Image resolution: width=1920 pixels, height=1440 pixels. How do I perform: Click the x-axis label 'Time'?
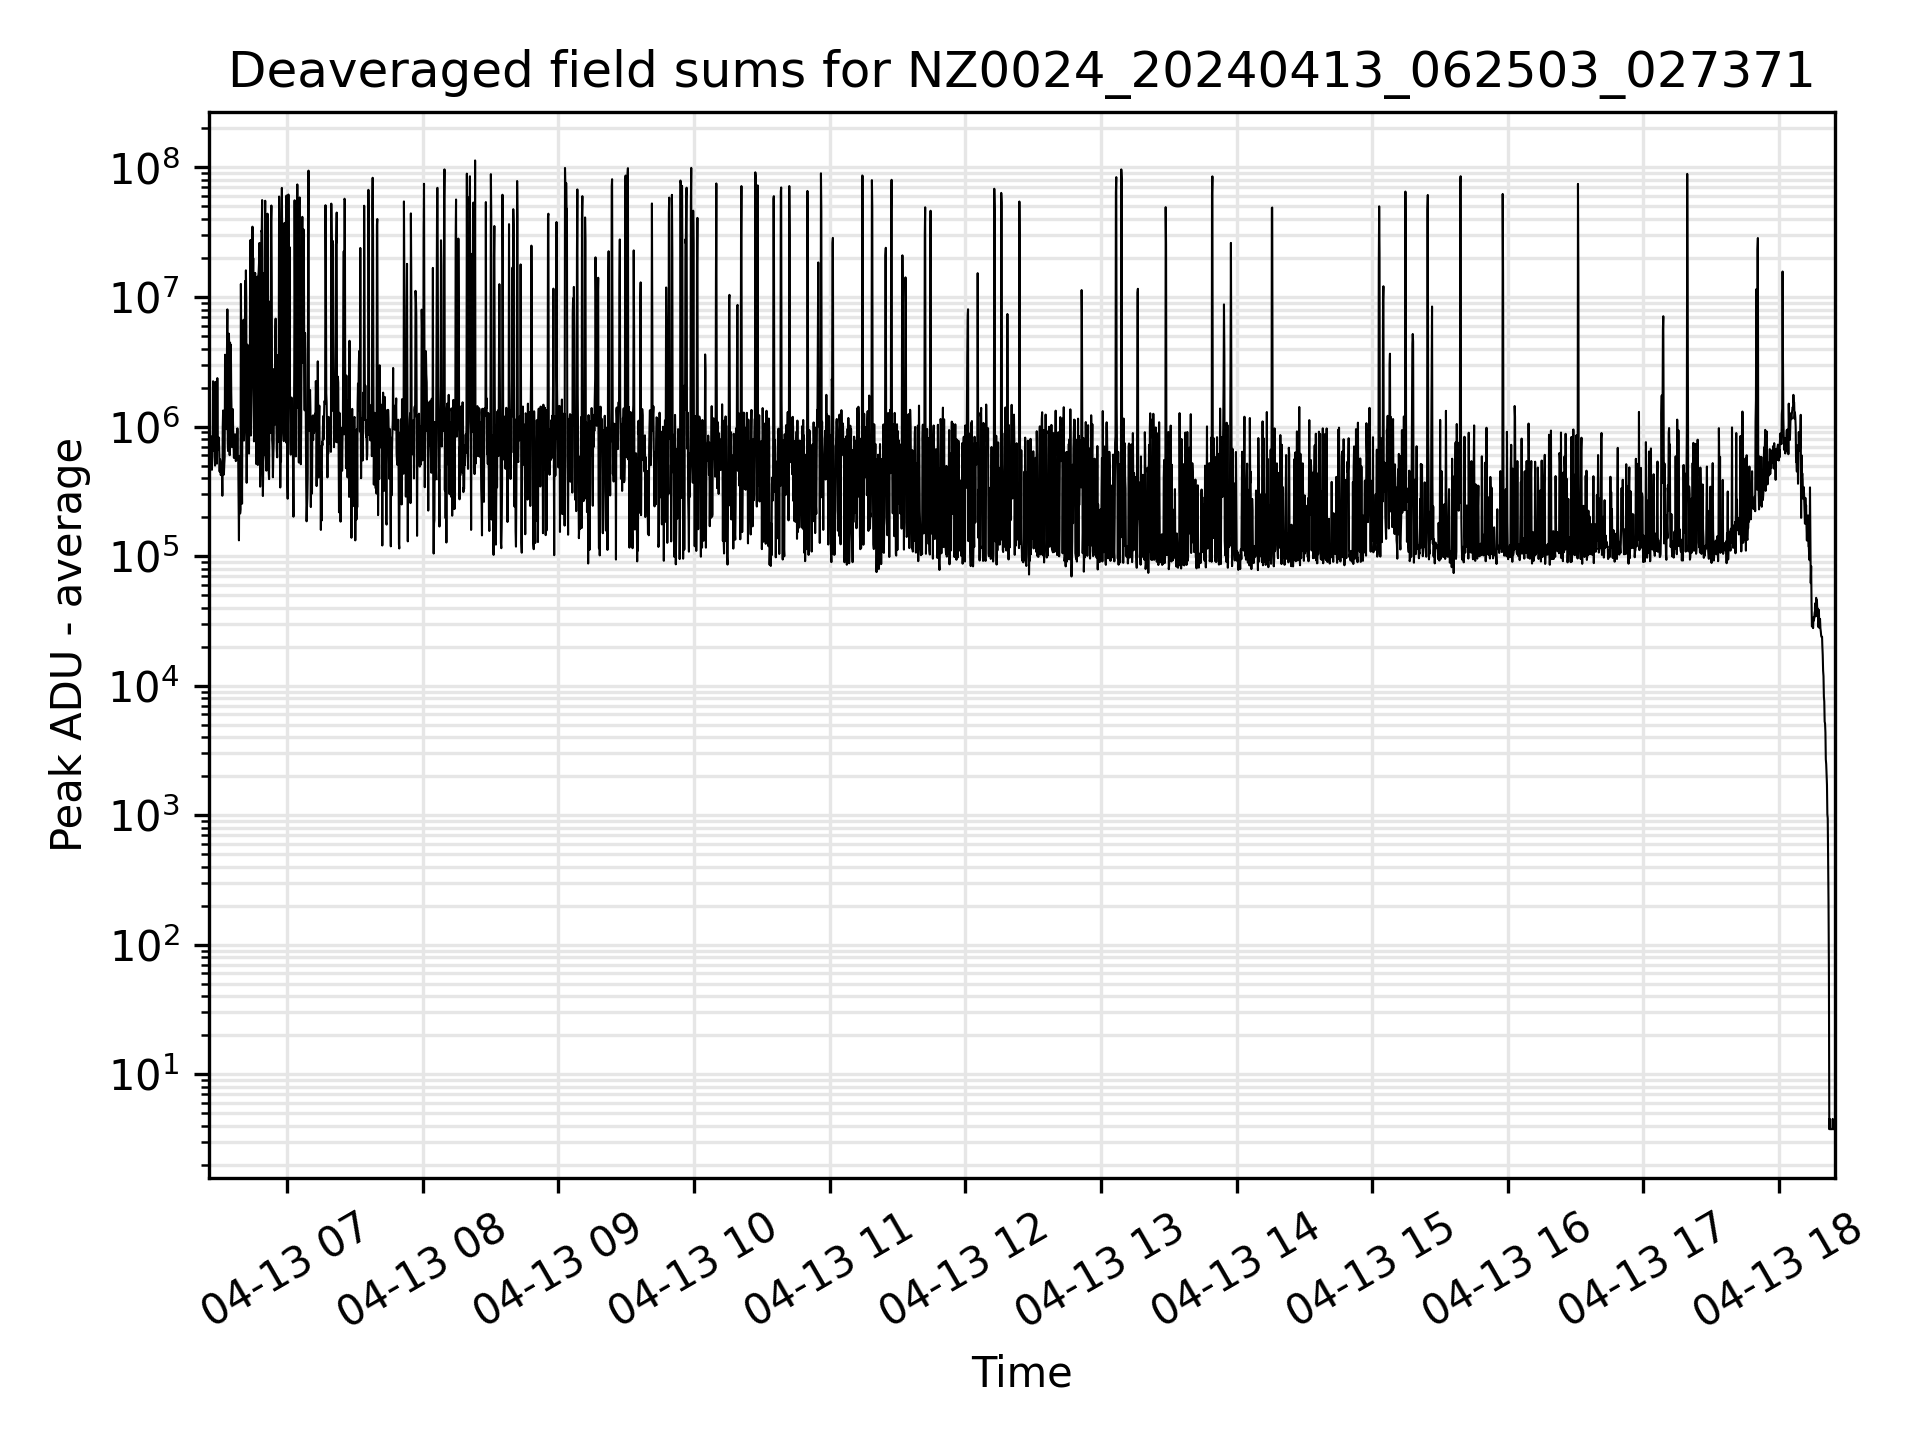pyautogui.click(x=1021, y=1373)
